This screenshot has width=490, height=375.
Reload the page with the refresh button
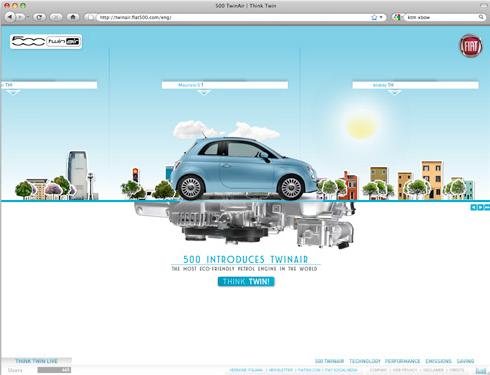[39, 17]
